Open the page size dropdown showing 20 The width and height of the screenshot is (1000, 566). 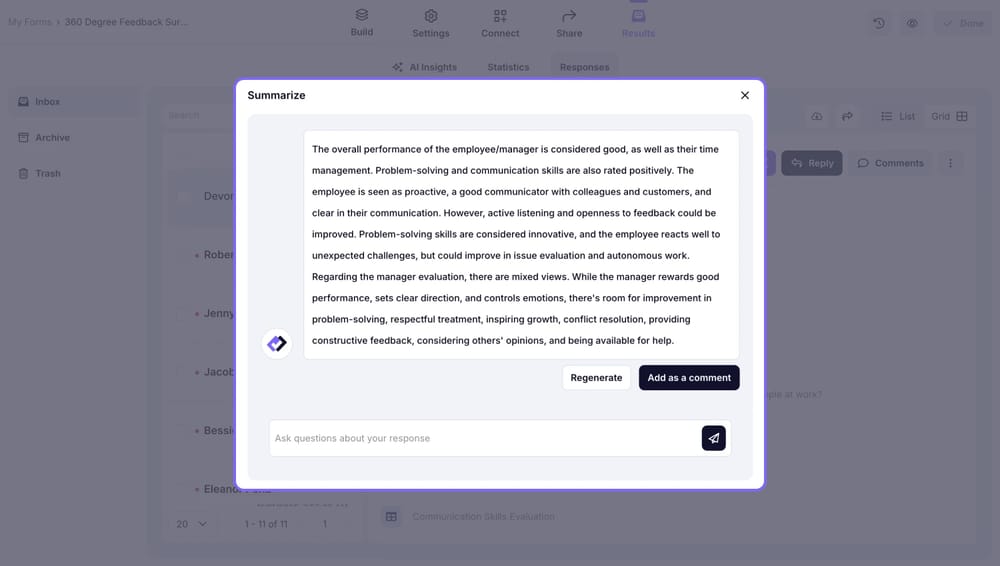(x=191, y=524)
